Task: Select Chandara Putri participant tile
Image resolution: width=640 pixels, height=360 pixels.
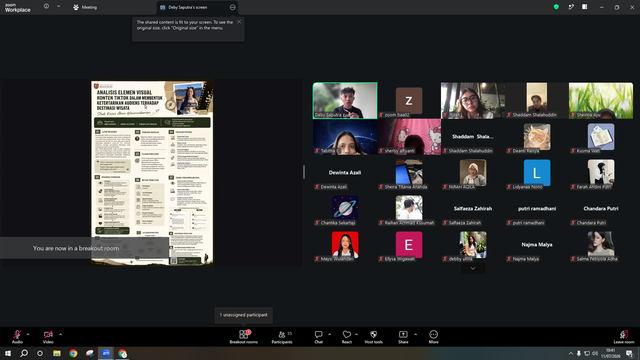Action: 601,209
